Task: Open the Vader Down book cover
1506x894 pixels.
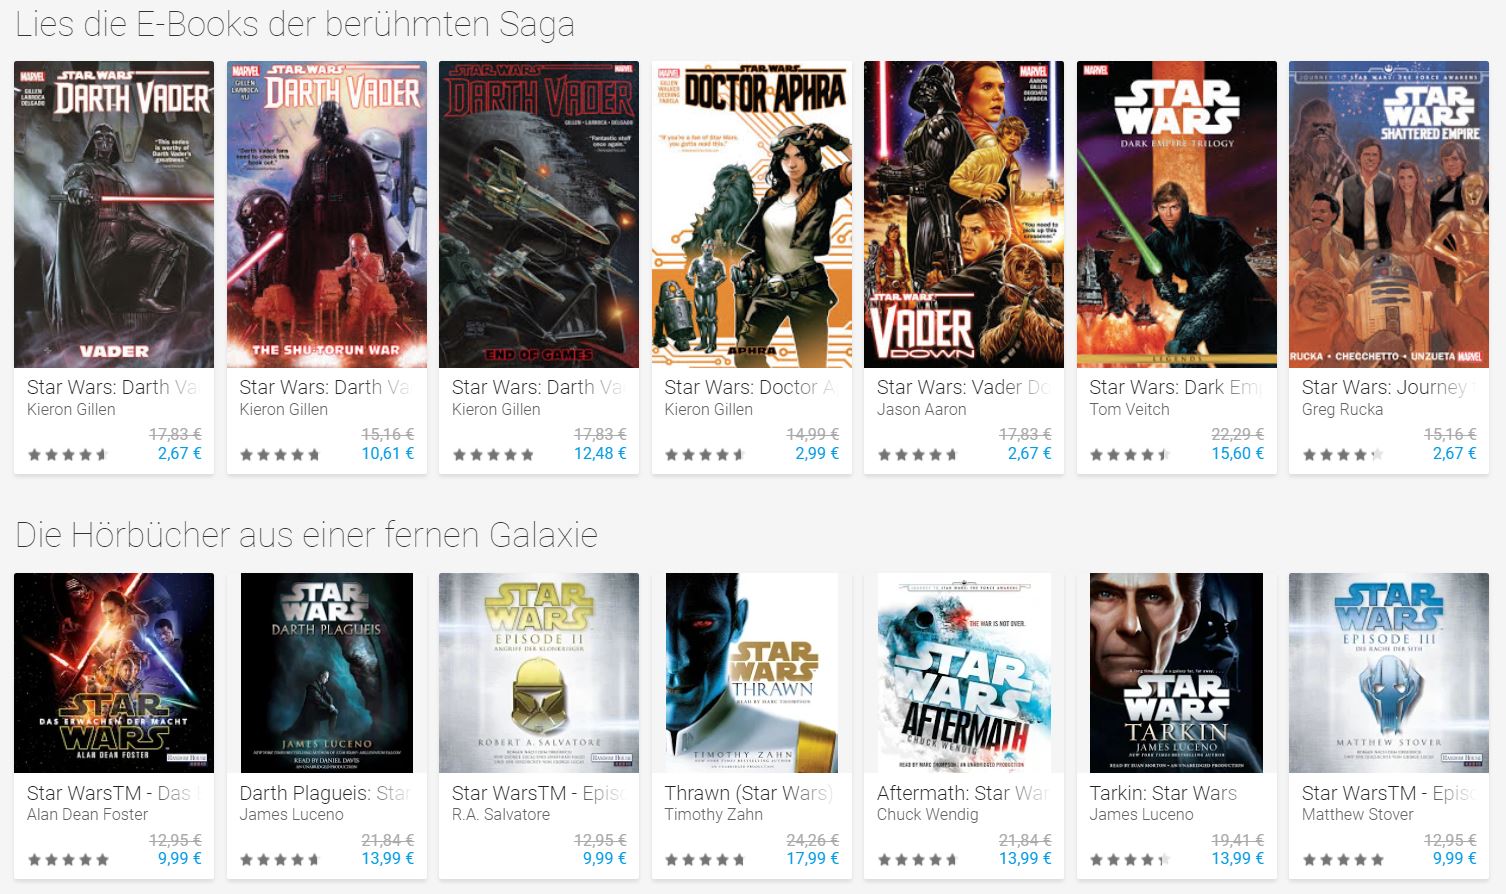Action: (x=964, y=214)
